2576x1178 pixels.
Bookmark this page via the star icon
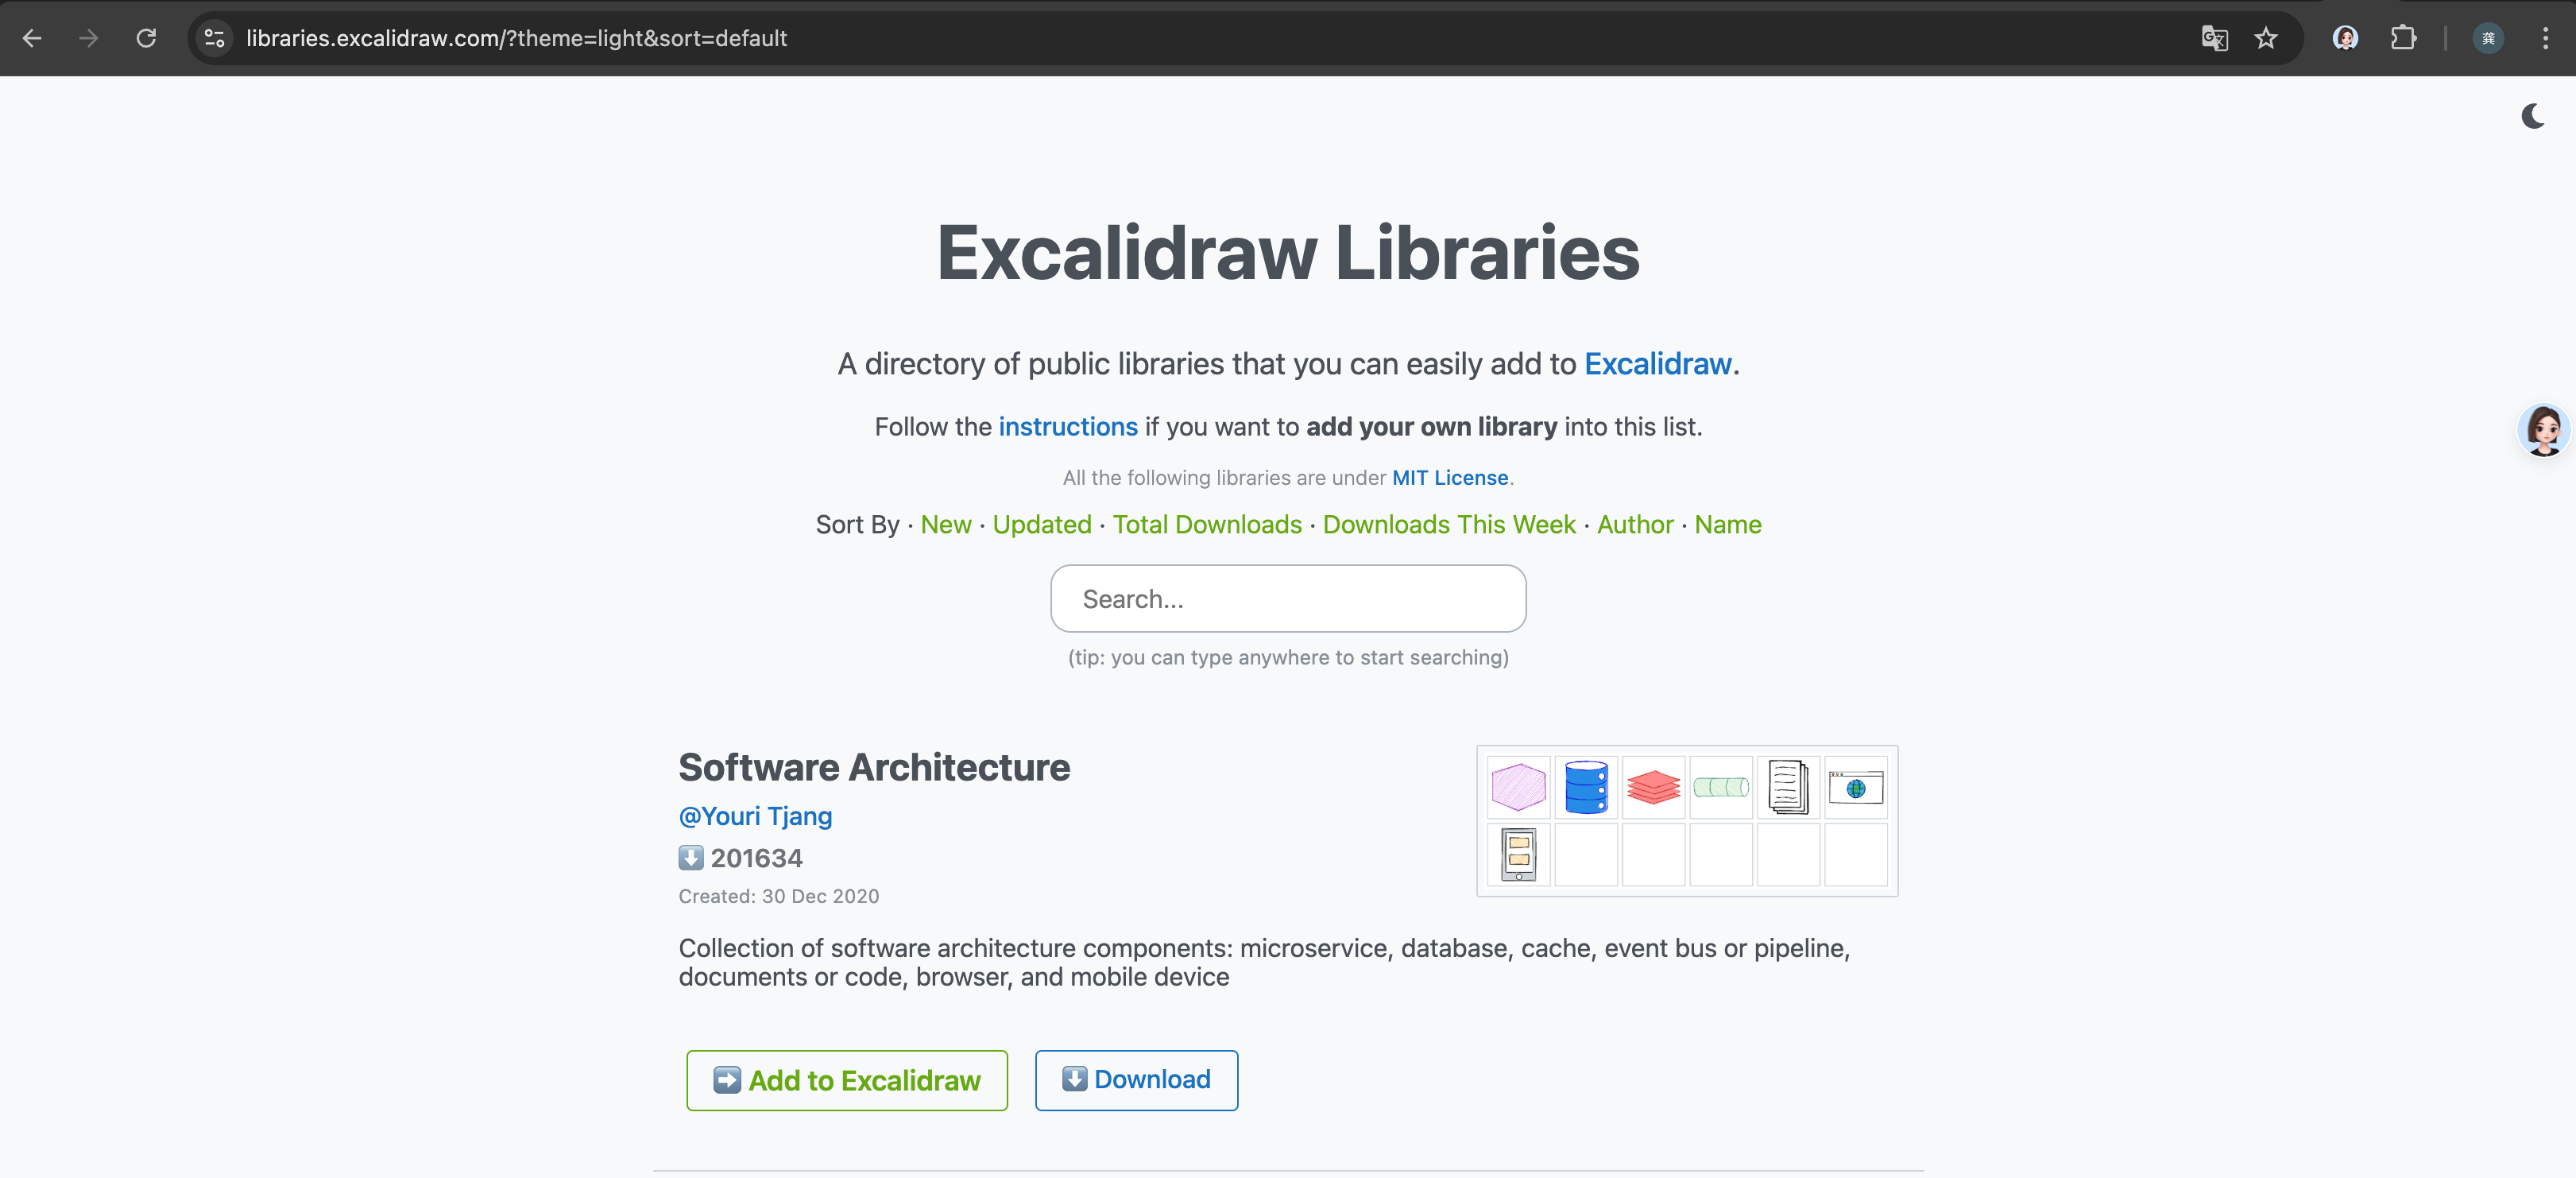pos(2266,38)
